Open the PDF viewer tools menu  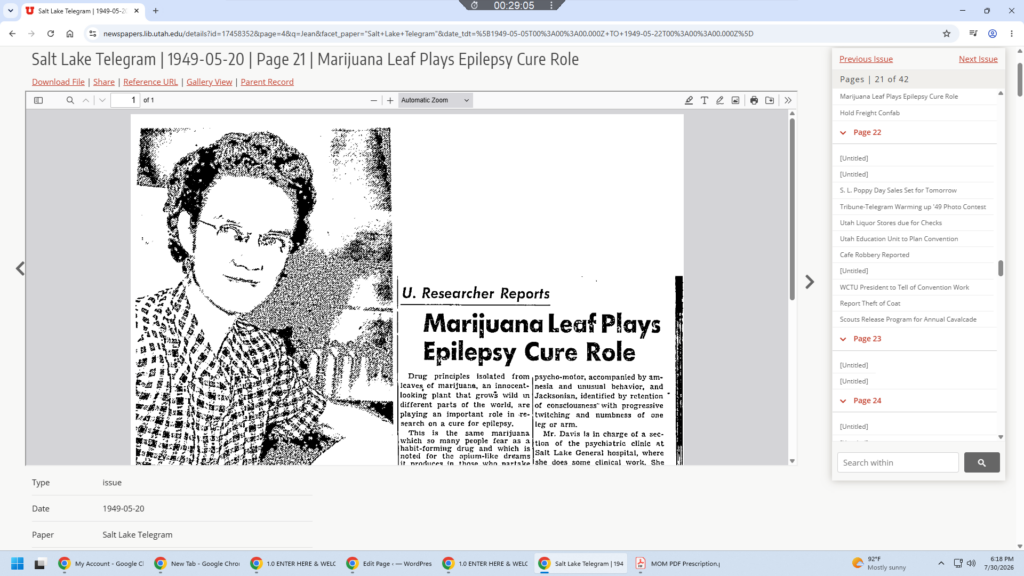click(788, 101)
